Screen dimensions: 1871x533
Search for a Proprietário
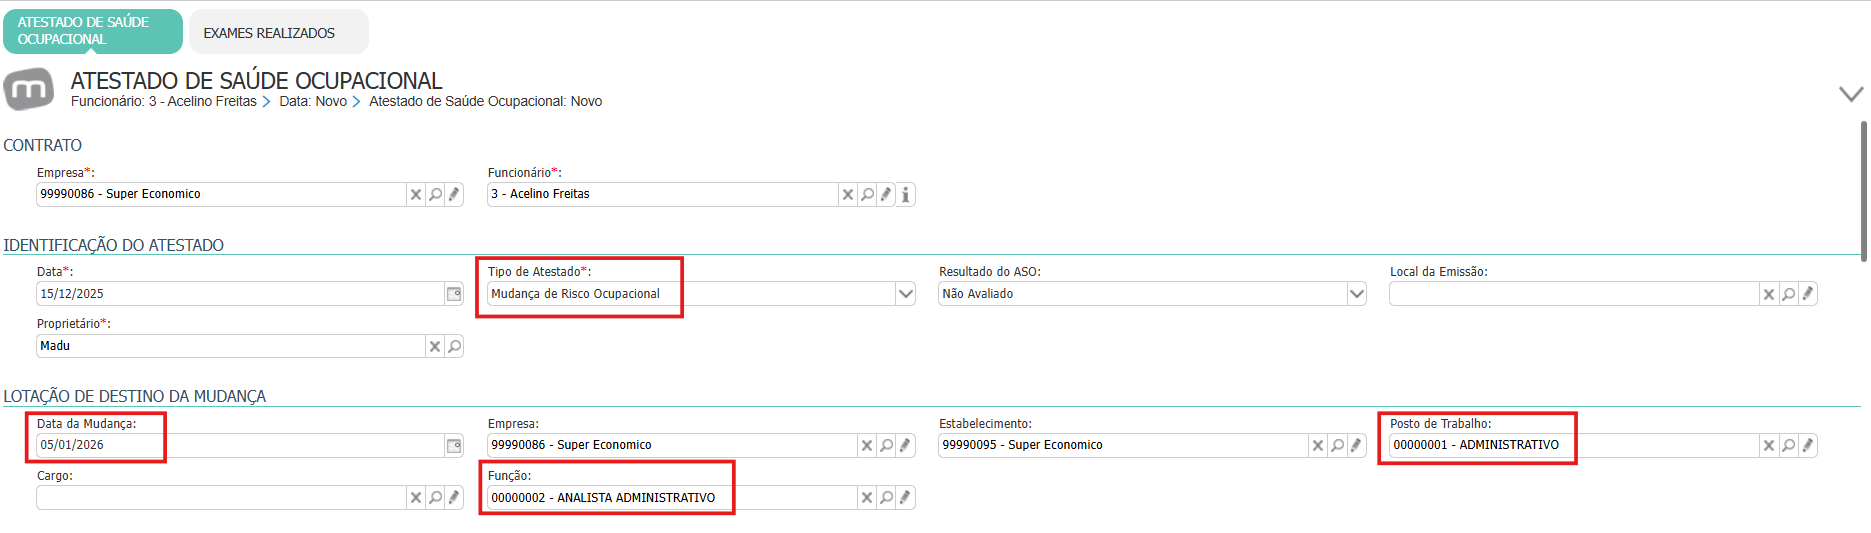pyautogui.click(x=454, y=346)
